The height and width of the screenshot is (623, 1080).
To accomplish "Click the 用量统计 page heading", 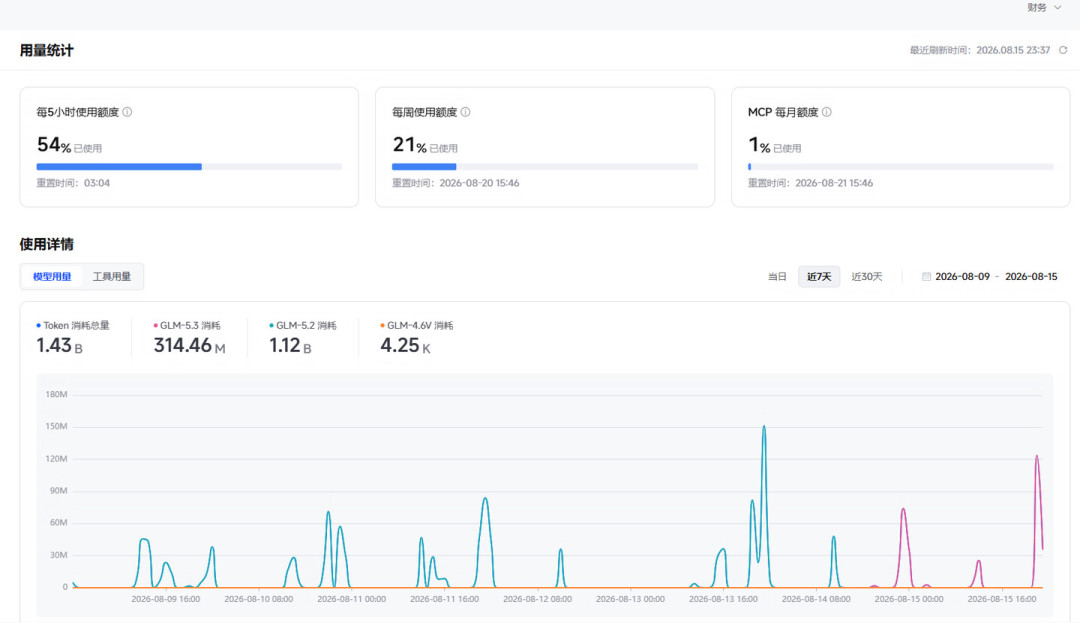I will pos(46,50).
